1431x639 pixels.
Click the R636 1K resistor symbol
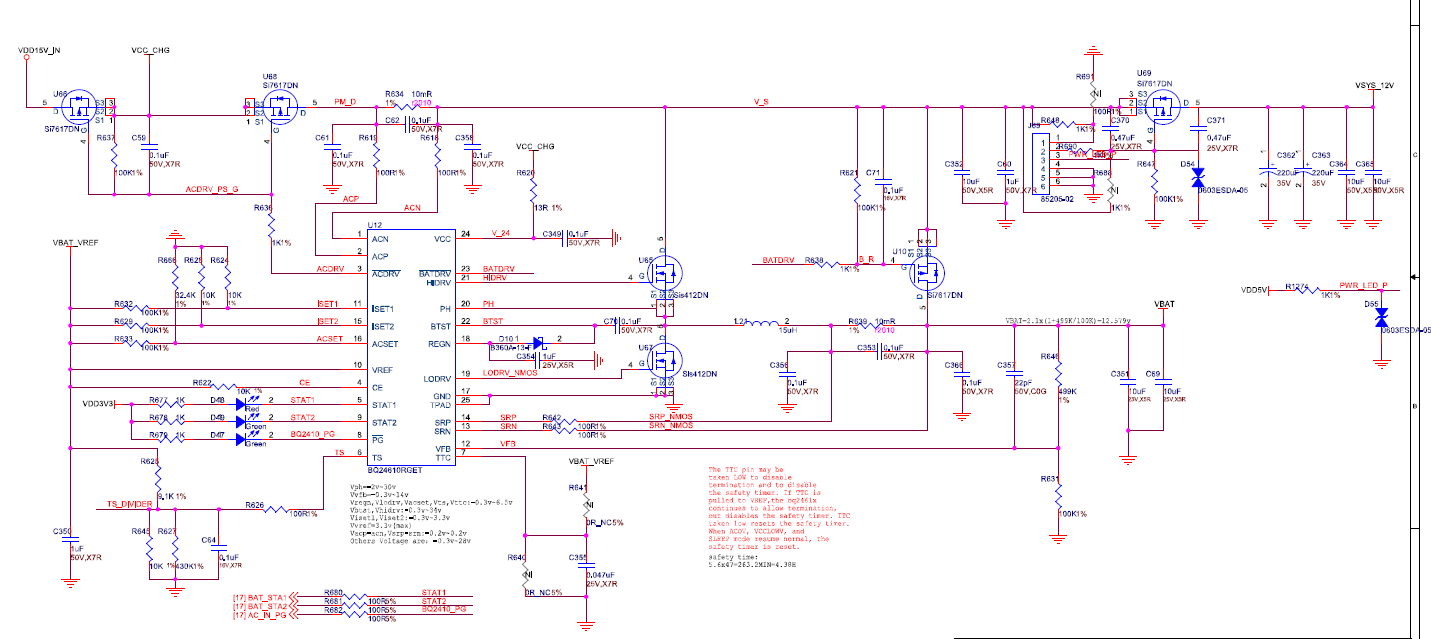point(273,227)
